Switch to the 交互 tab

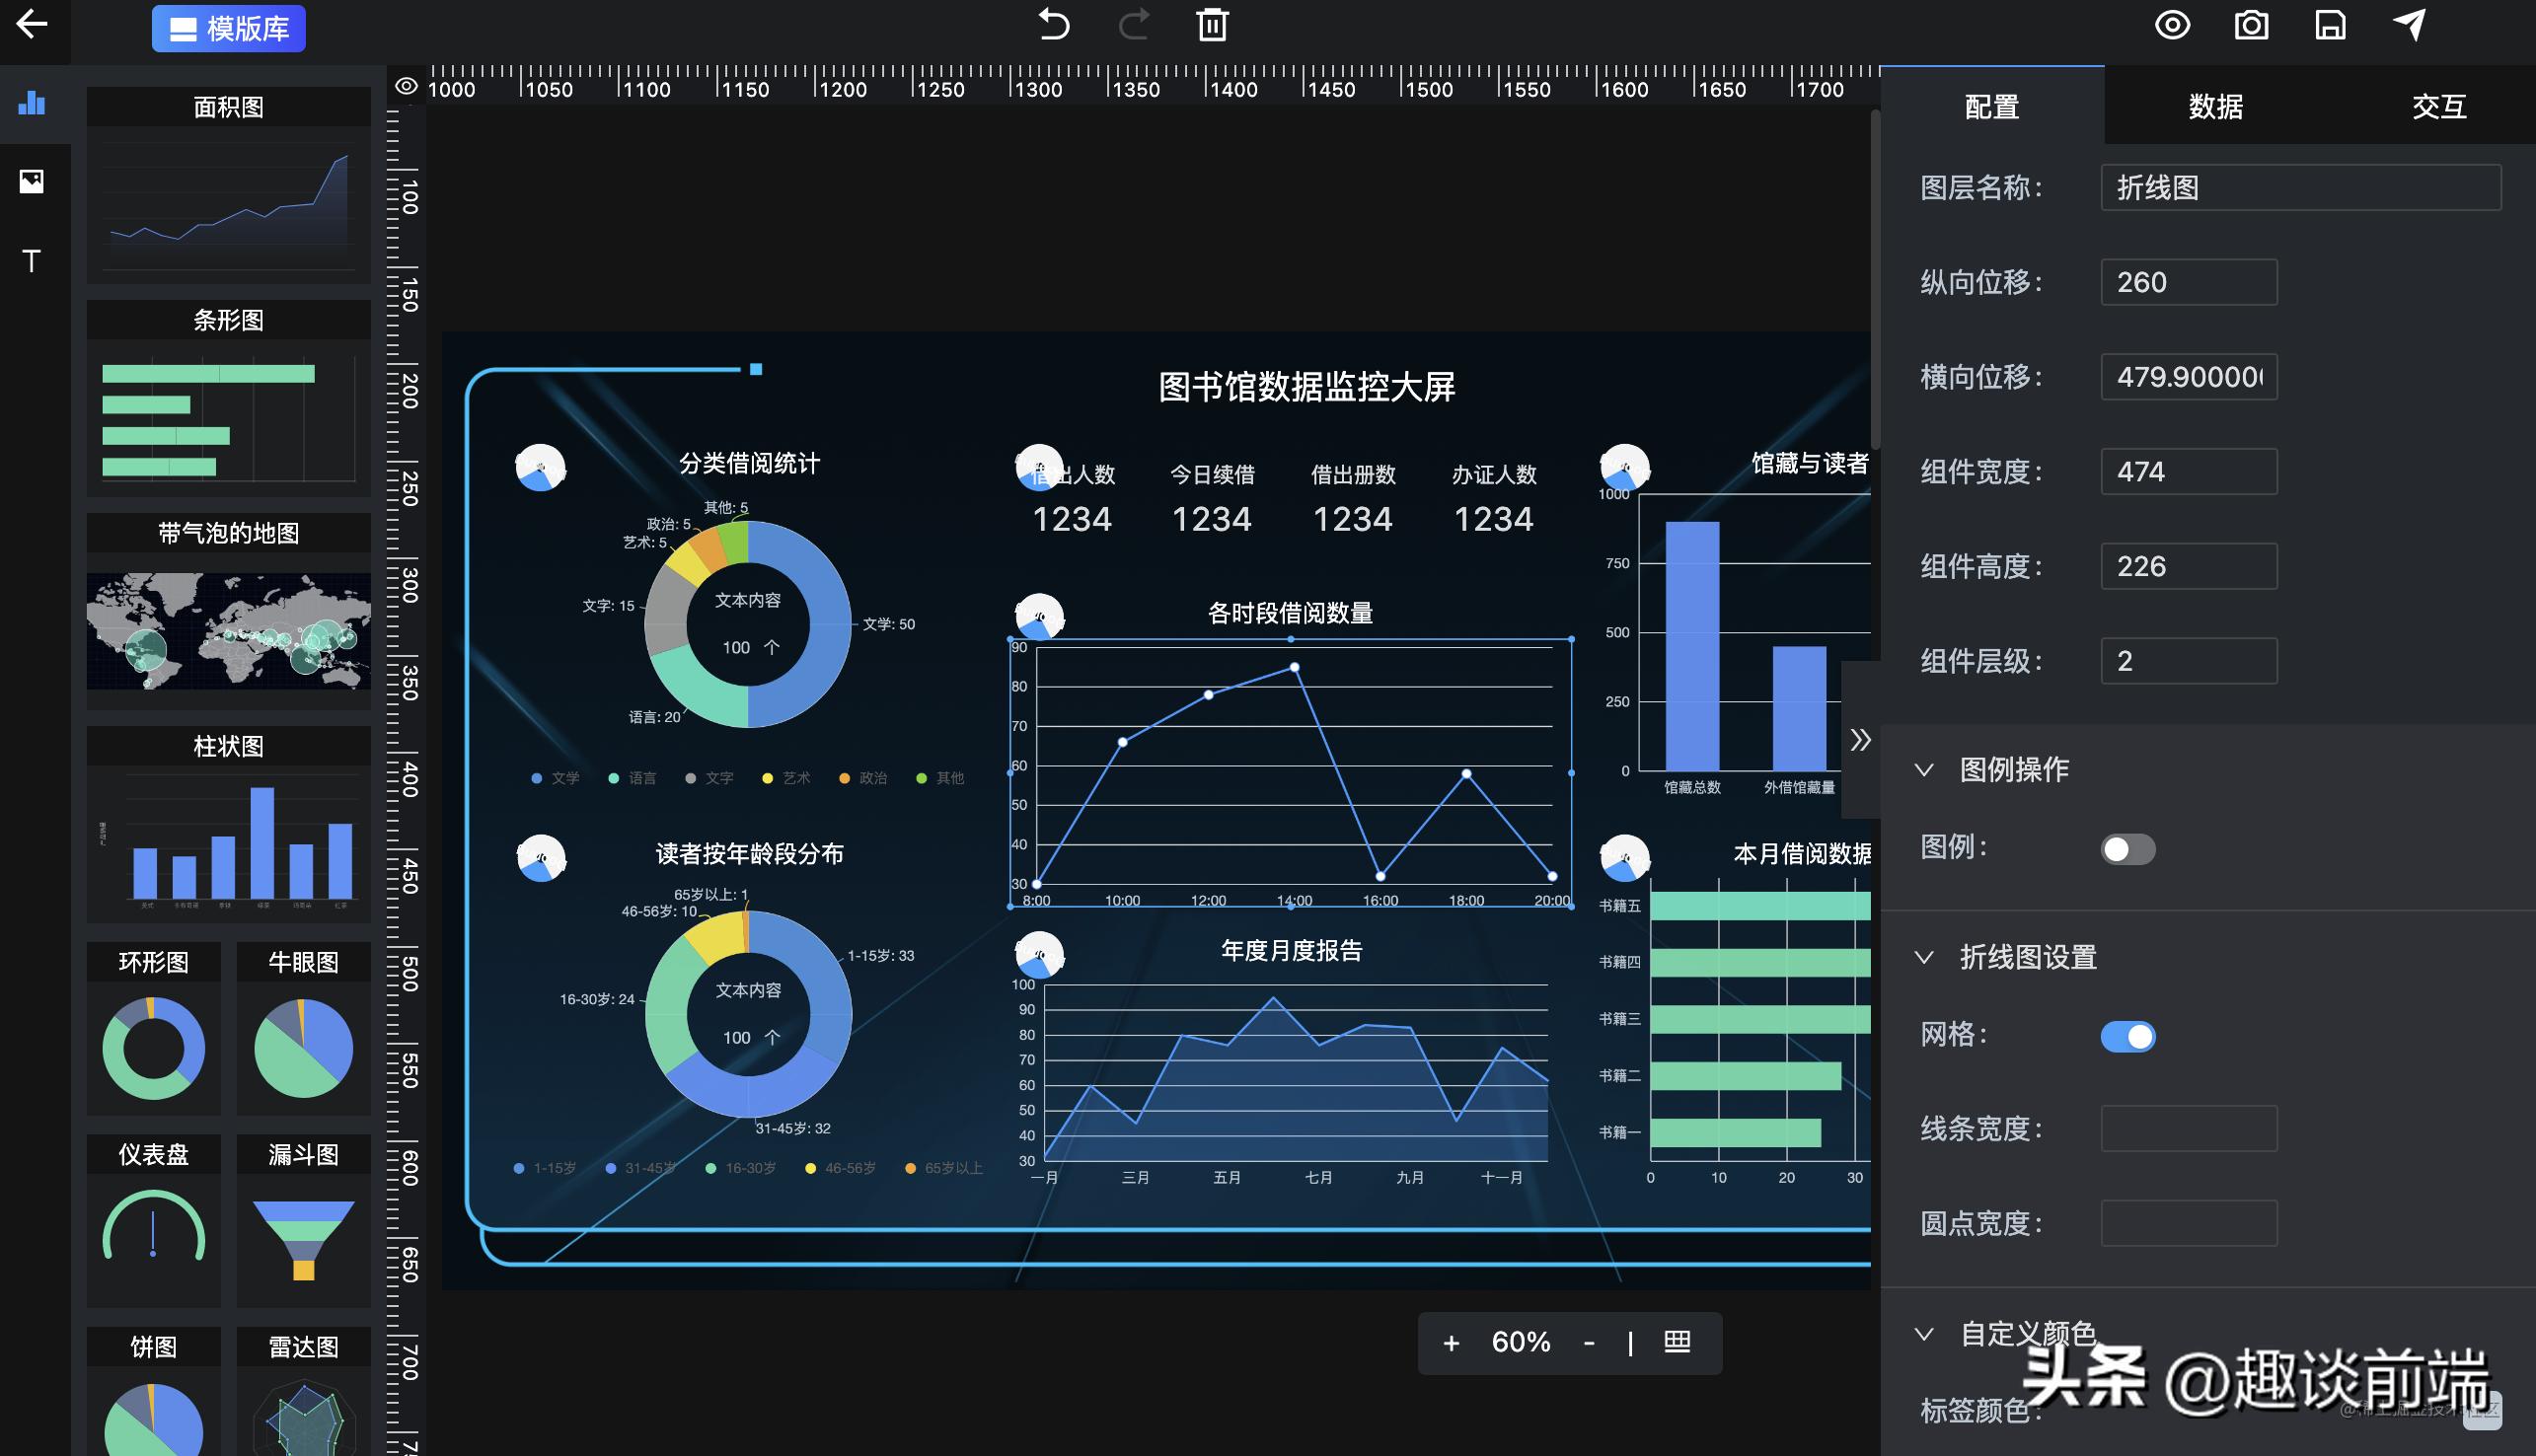[2439, 106]
